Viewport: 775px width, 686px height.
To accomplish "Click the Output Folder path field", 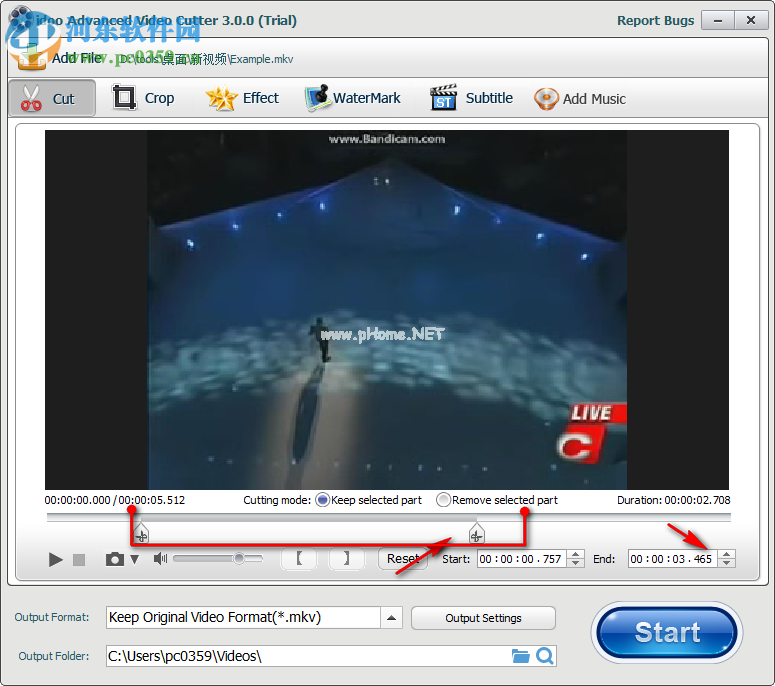I will coord(308,656).
